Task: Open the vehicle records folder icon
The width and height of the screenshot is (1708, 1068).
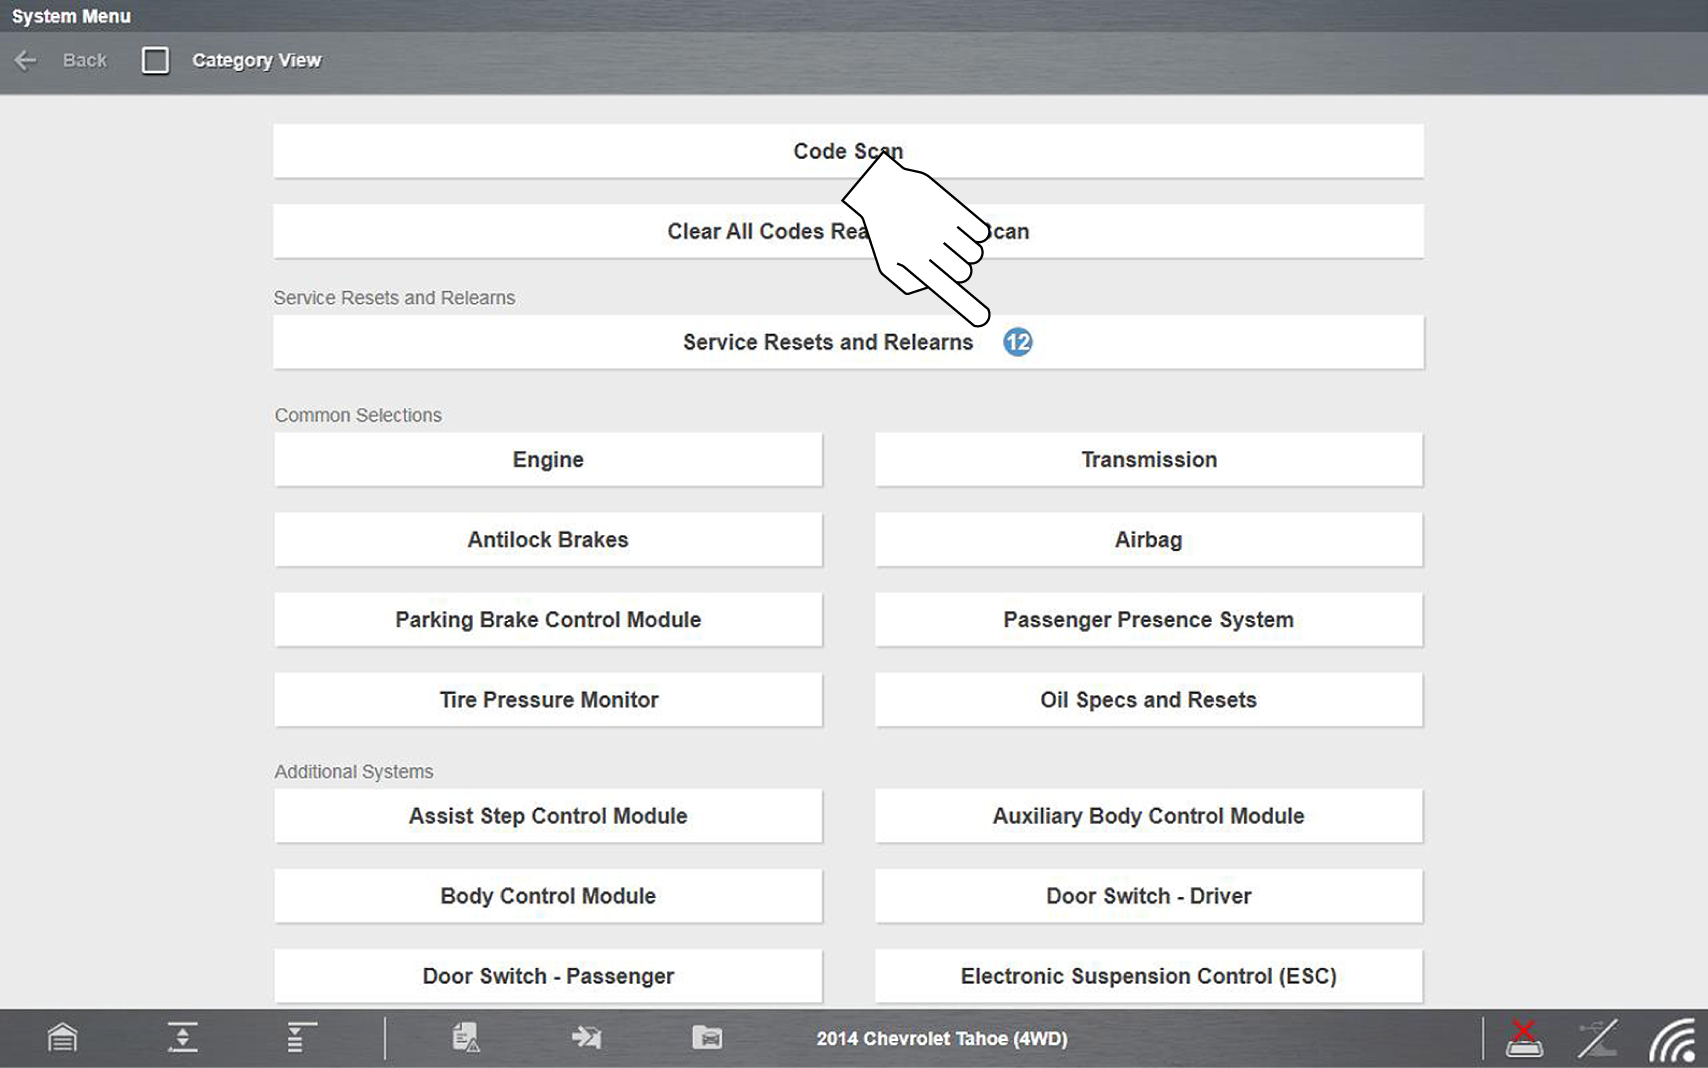Action: click(x=707, y=1038)
